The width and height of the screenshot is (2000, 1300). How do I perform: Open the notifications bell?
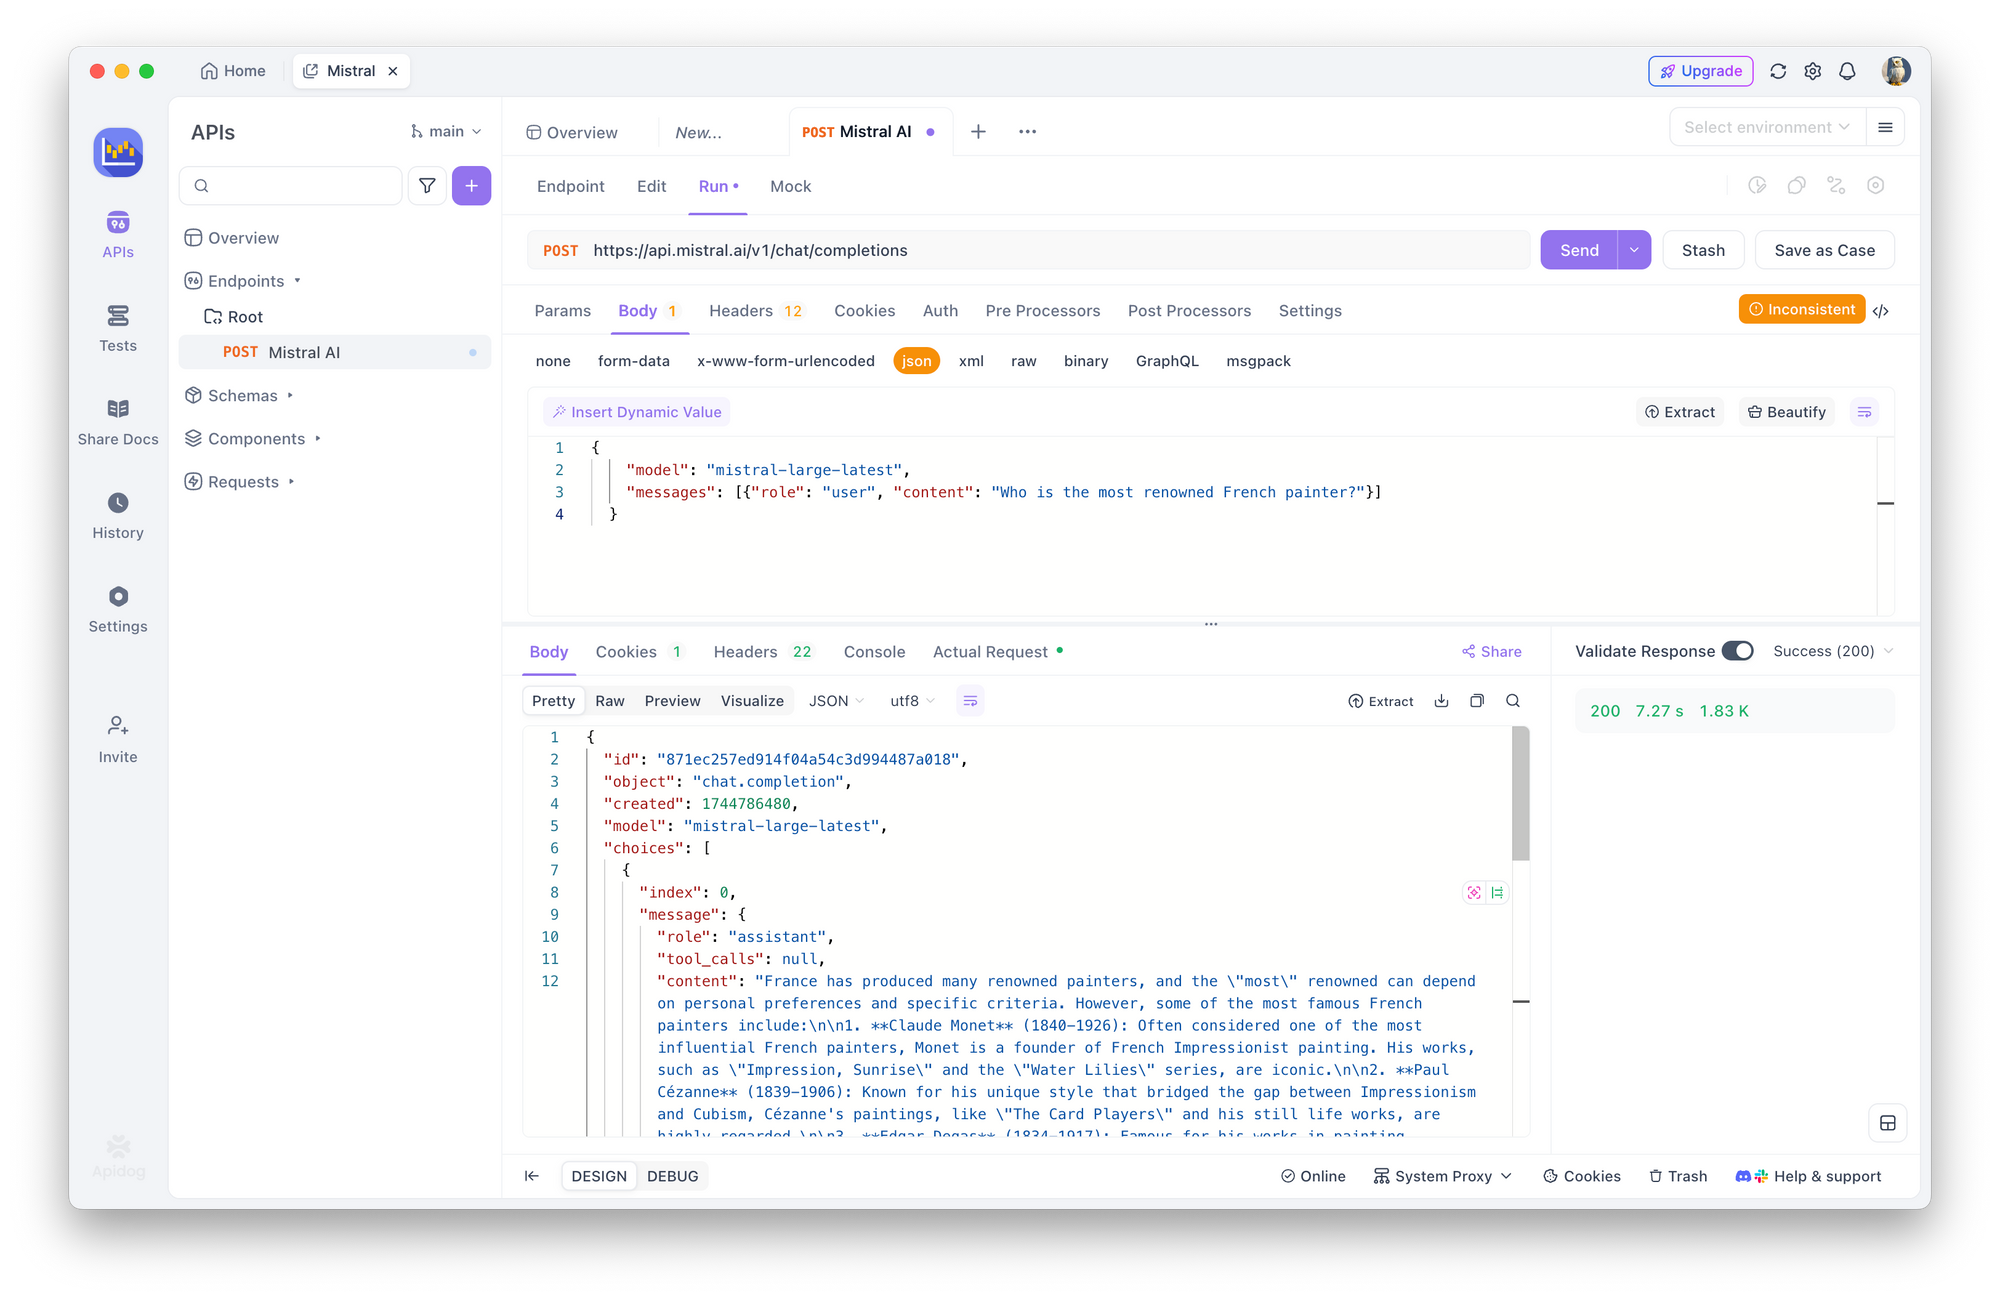coord(1848,71)
